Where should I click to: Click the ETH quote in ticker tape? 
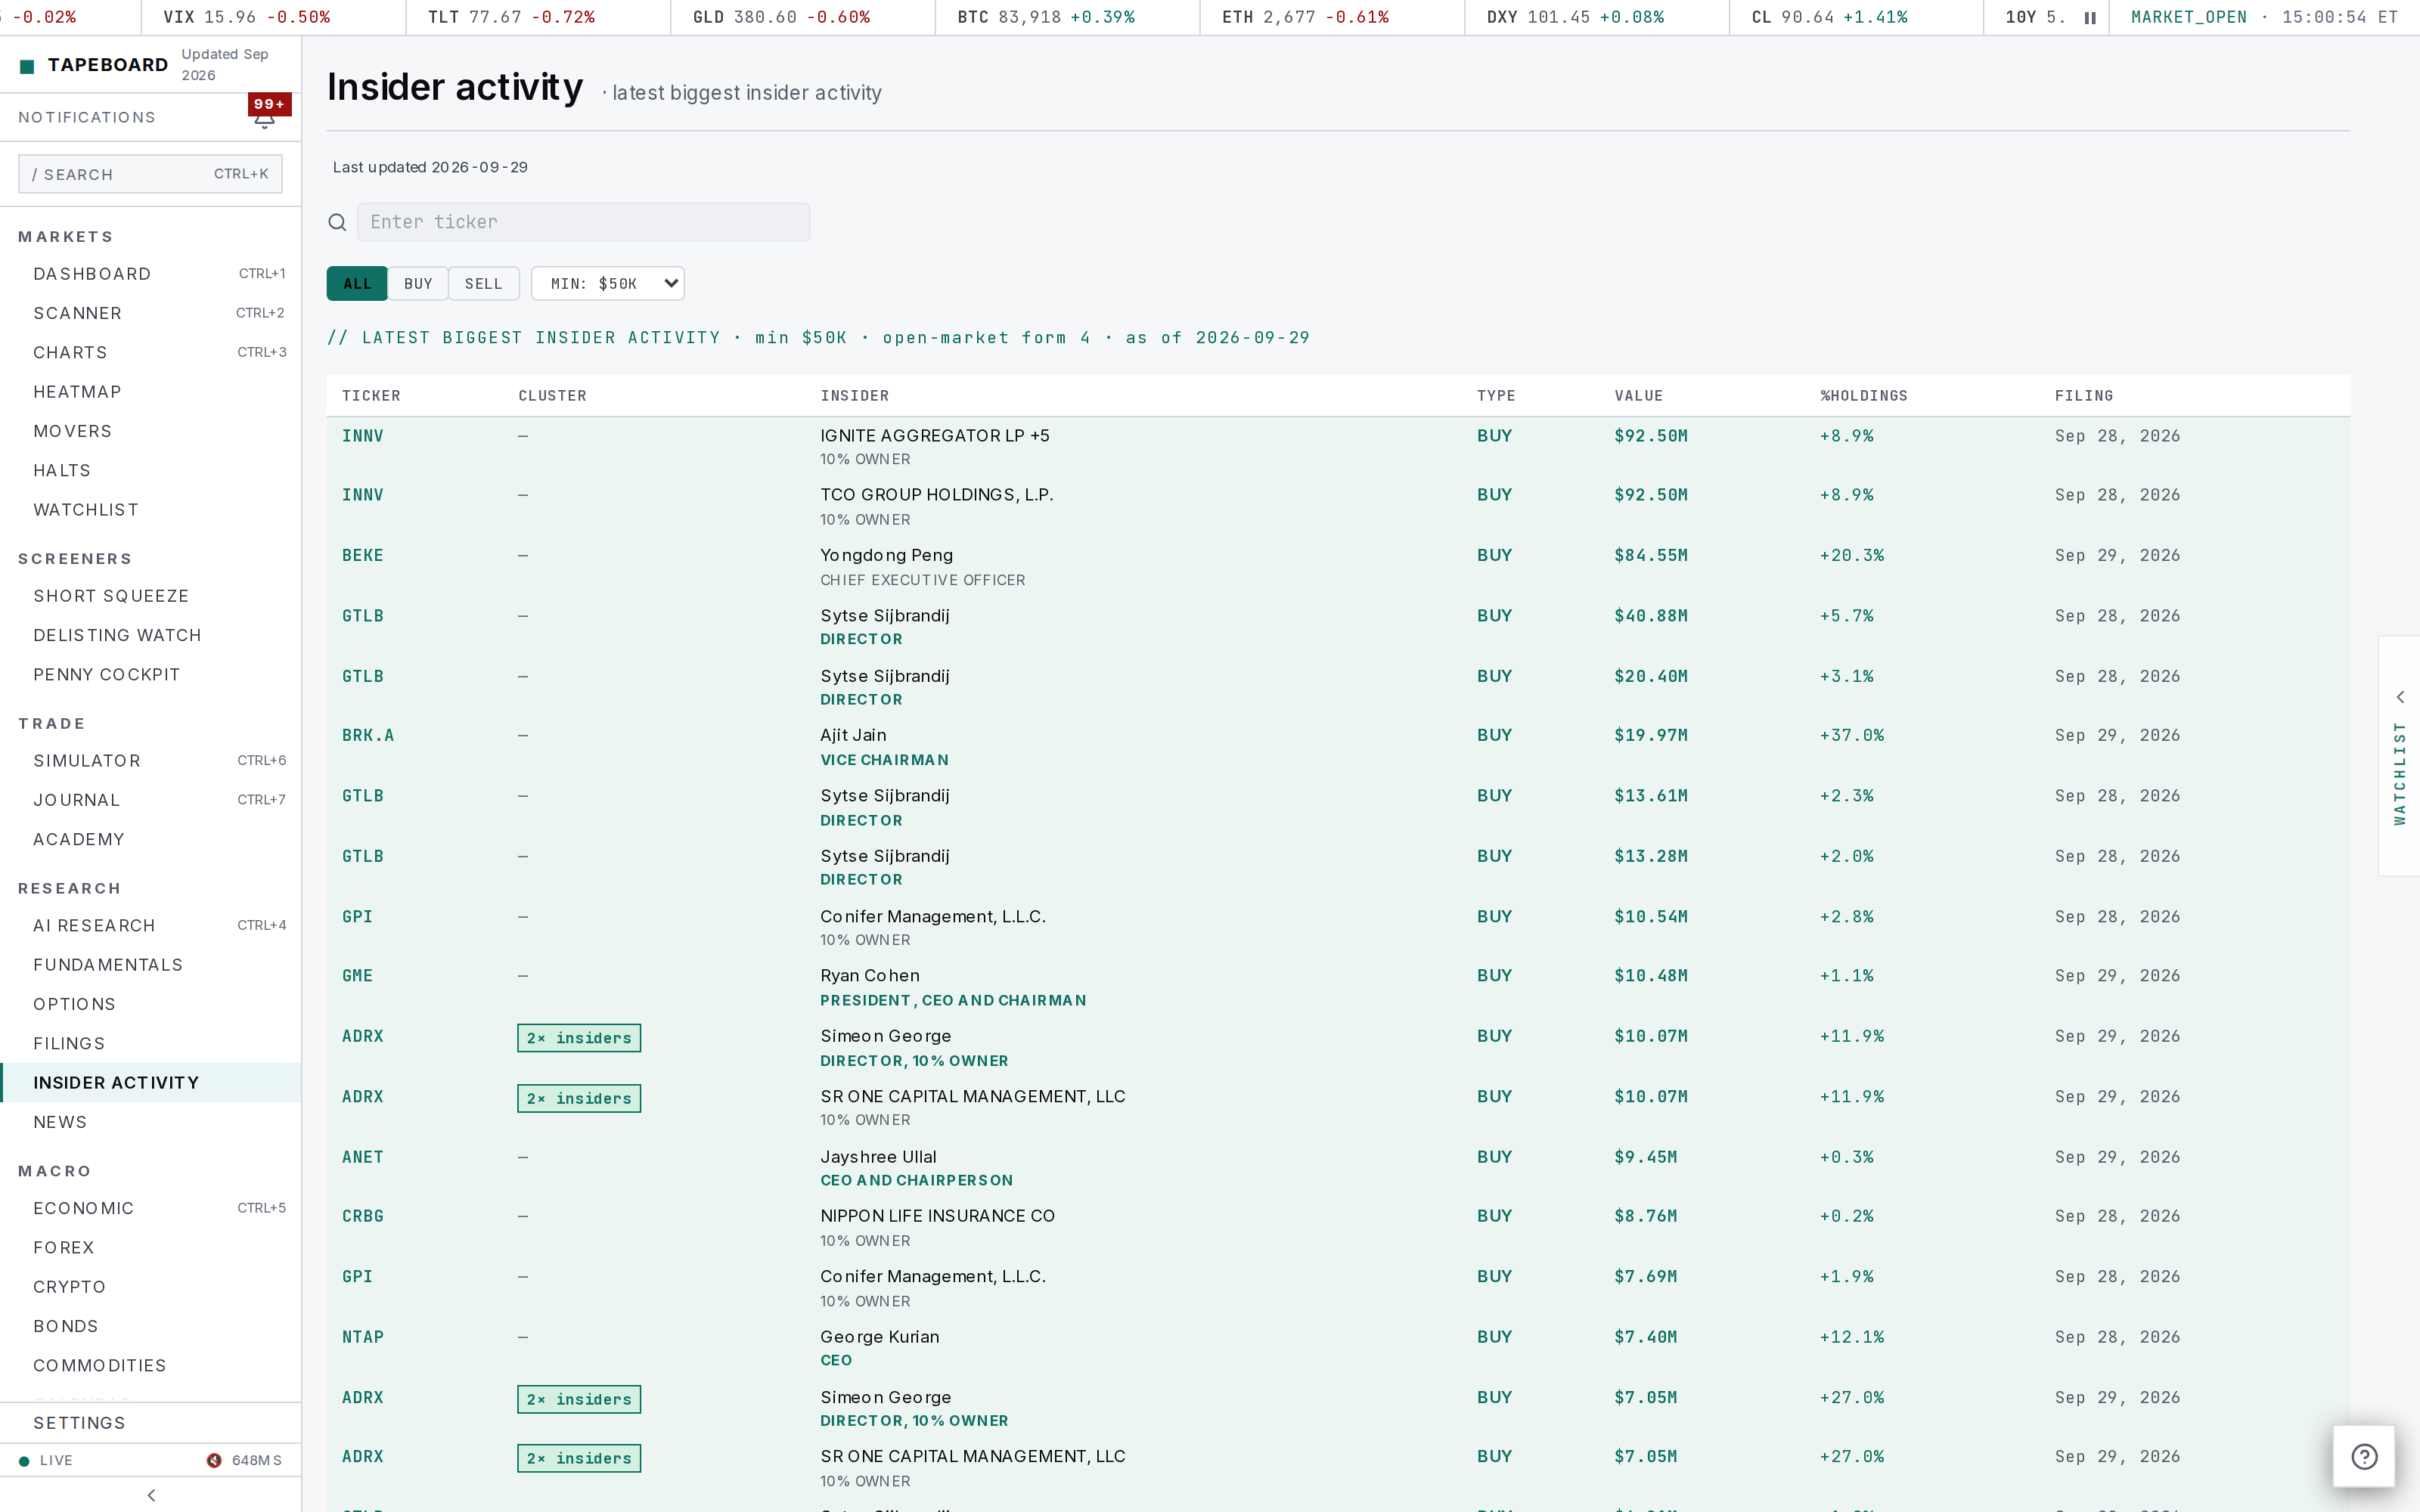(1305, 17)
